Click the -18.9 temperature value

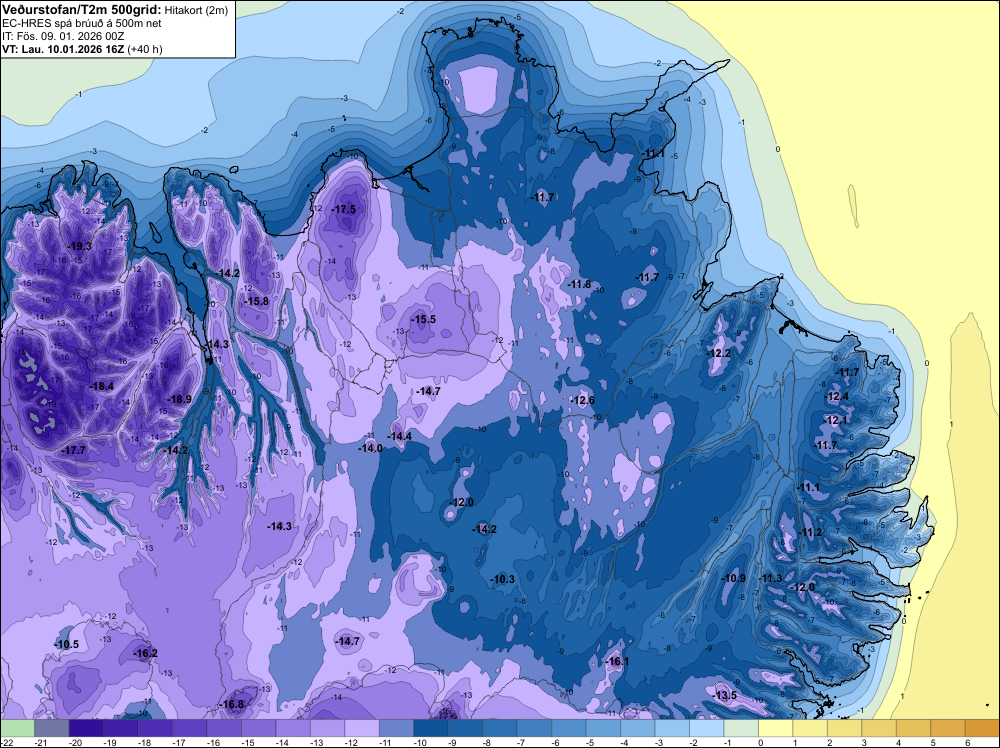pos(179,399)
